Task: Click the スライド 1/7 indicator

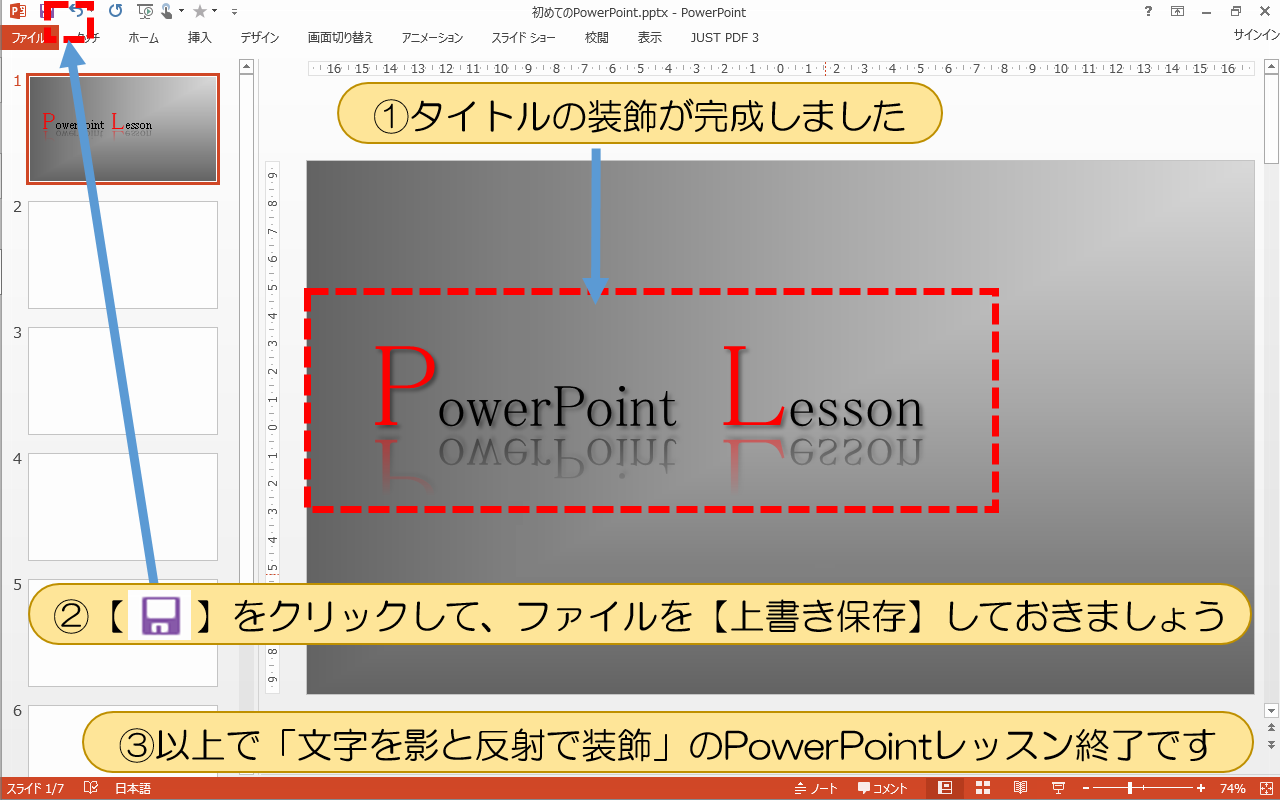Action: click(x=35, y=788)
